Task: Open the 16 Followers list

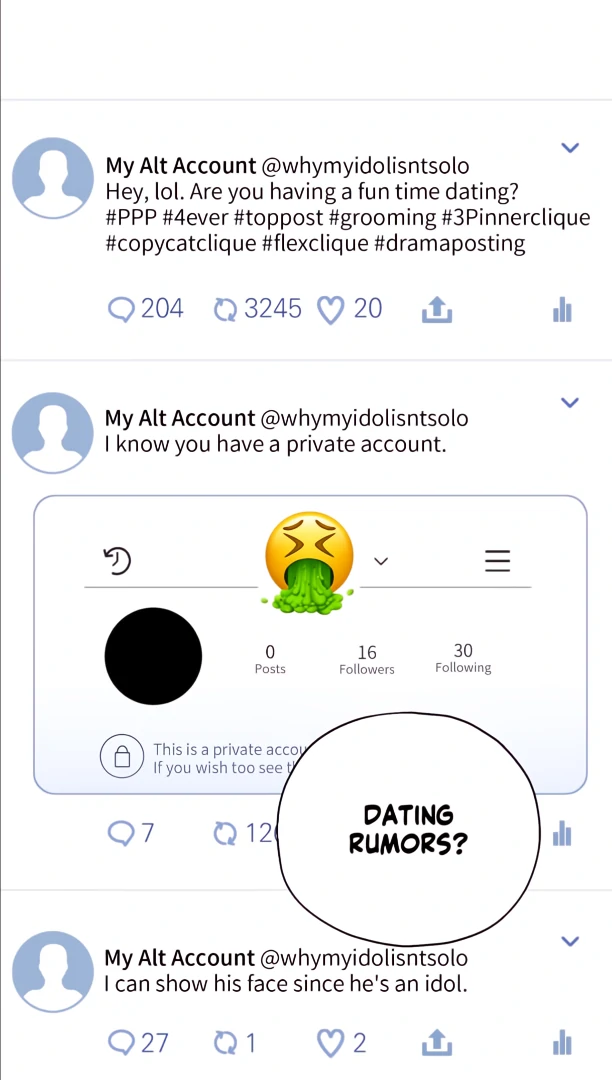Action: 367,659
